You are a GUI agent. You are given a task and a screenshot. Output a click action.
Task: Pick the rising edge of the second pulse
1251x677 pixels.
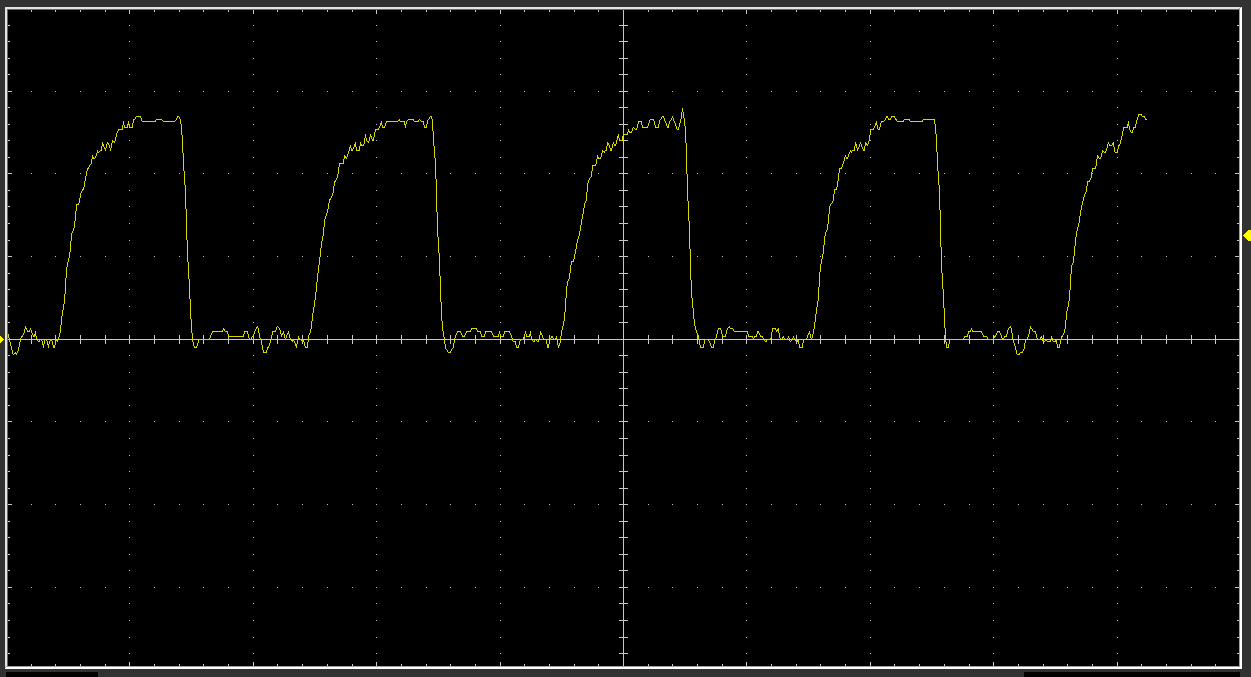tap(320, 250)
